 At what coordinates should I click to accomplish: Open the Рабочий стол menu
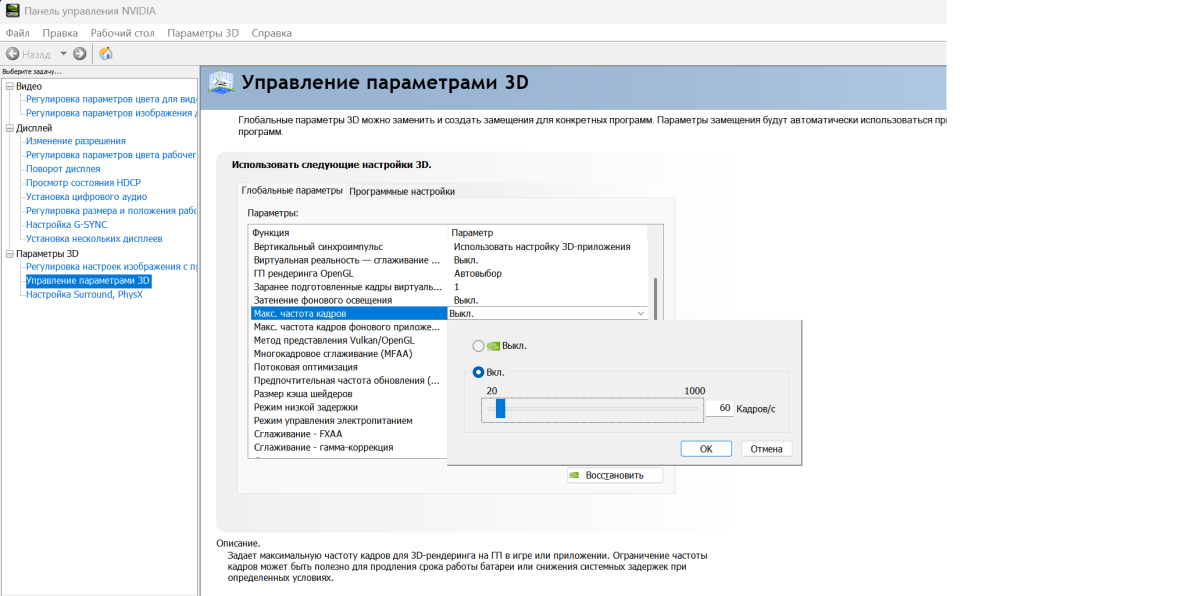point(122,33)
